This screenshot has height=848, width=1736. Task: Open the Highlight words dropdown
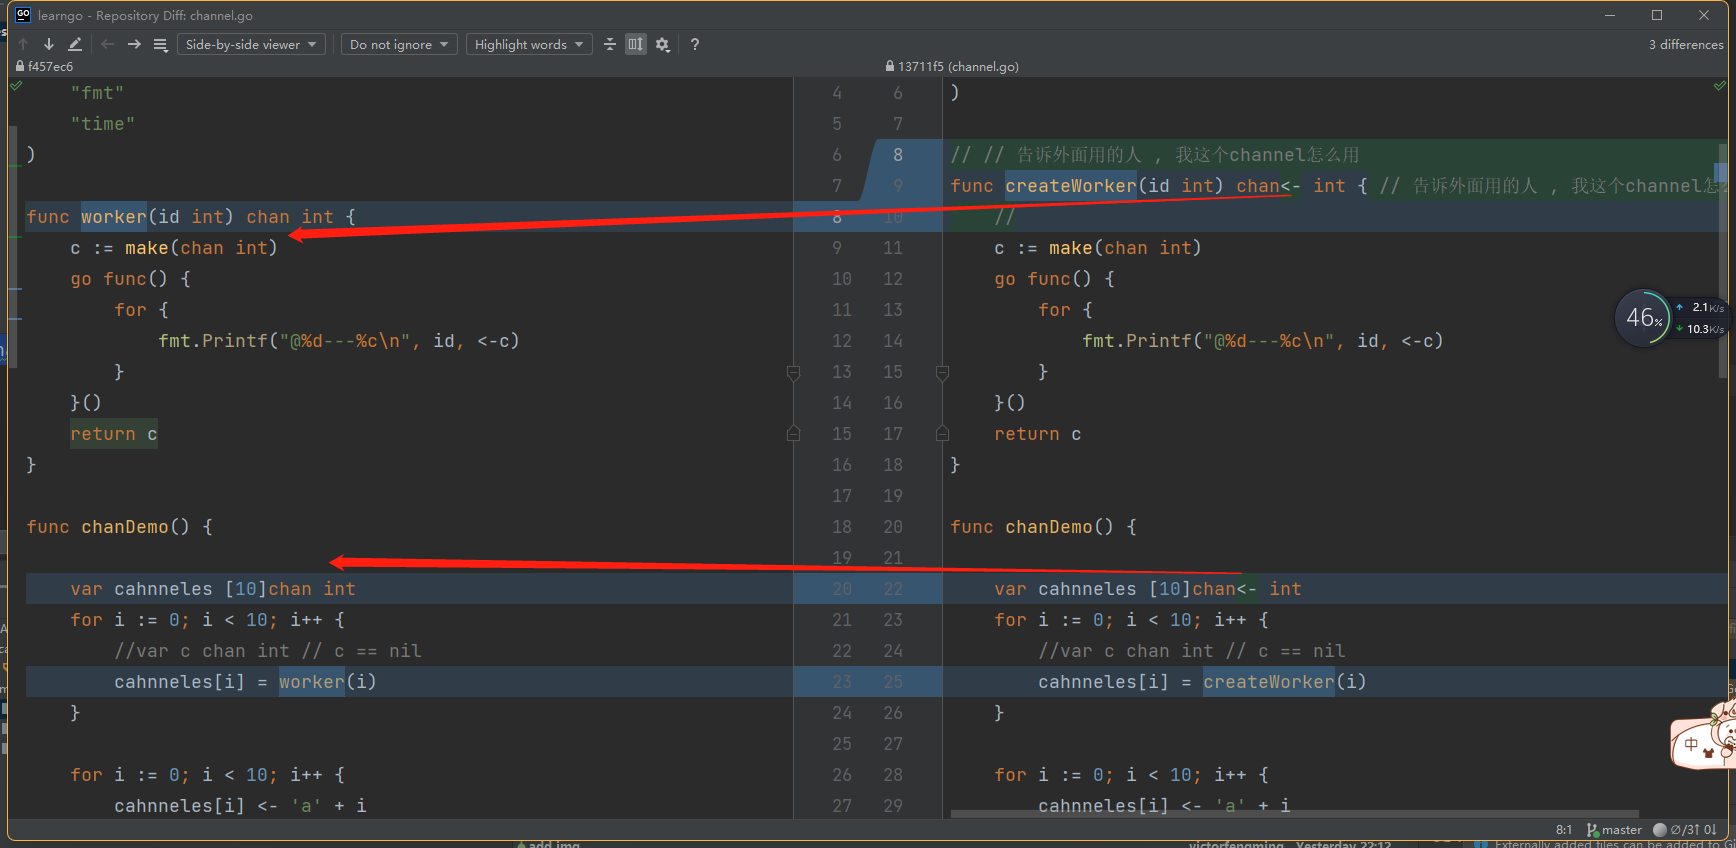[529, 44]
